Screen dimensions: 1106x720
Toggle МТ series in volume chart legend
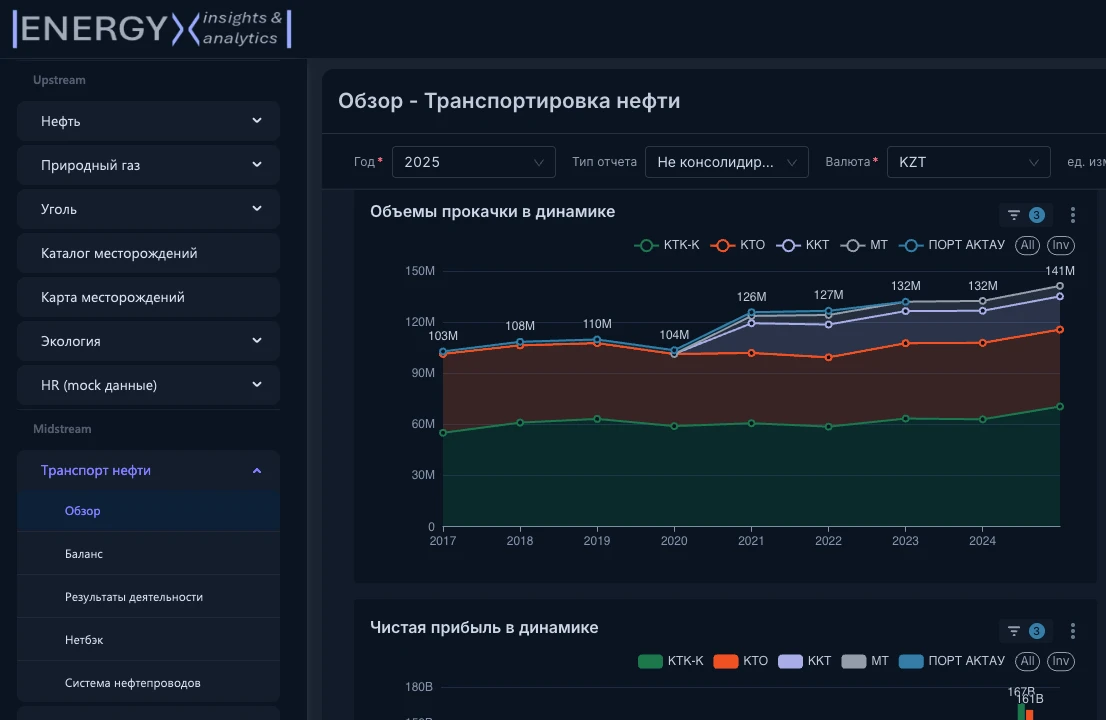click(x=864, y=245)
